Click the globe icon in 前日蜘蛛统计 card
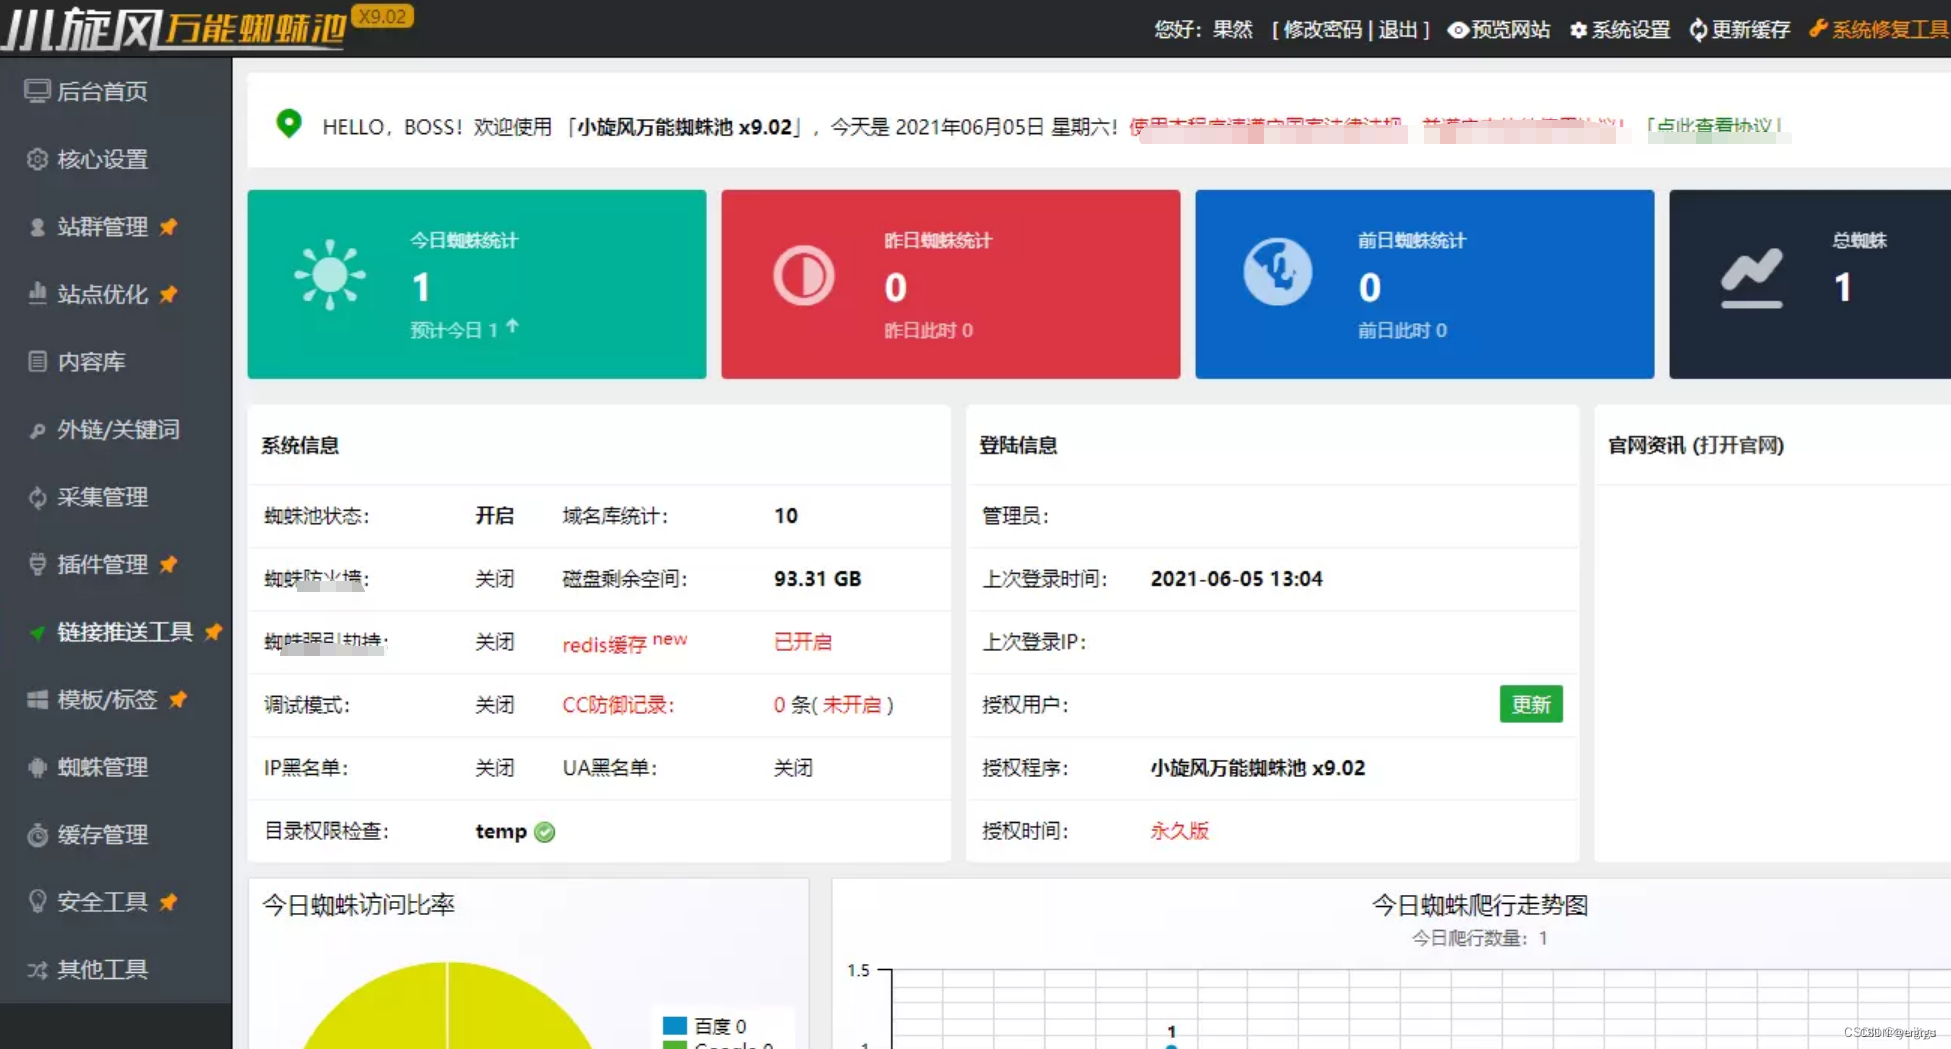 (x=1277, y=272)
